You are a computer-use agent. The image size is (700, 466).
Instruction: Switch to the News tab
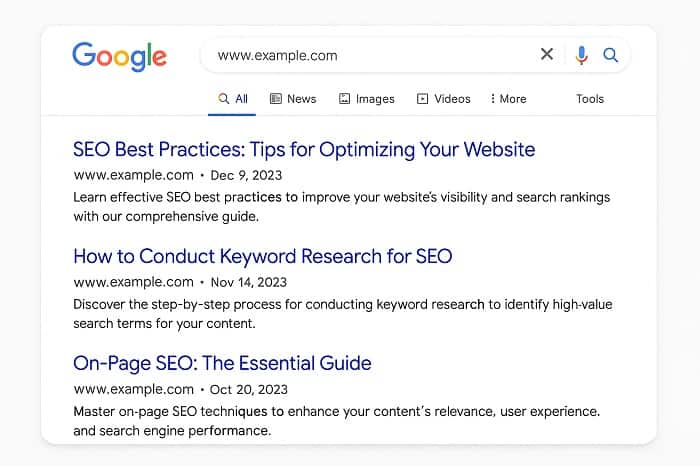coord(301,99)
